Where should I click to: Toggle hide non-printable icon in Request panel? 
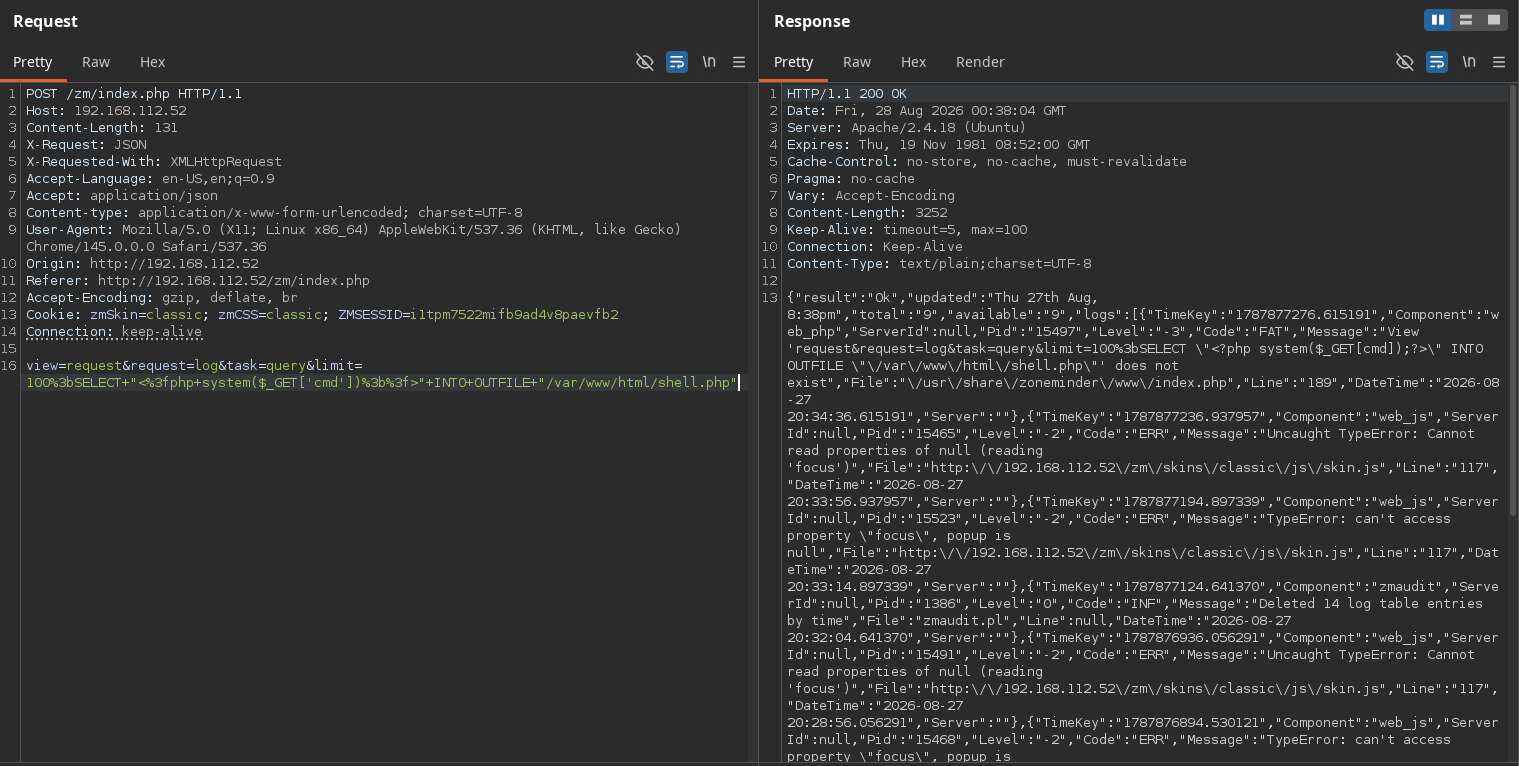(x=645, y=62)
